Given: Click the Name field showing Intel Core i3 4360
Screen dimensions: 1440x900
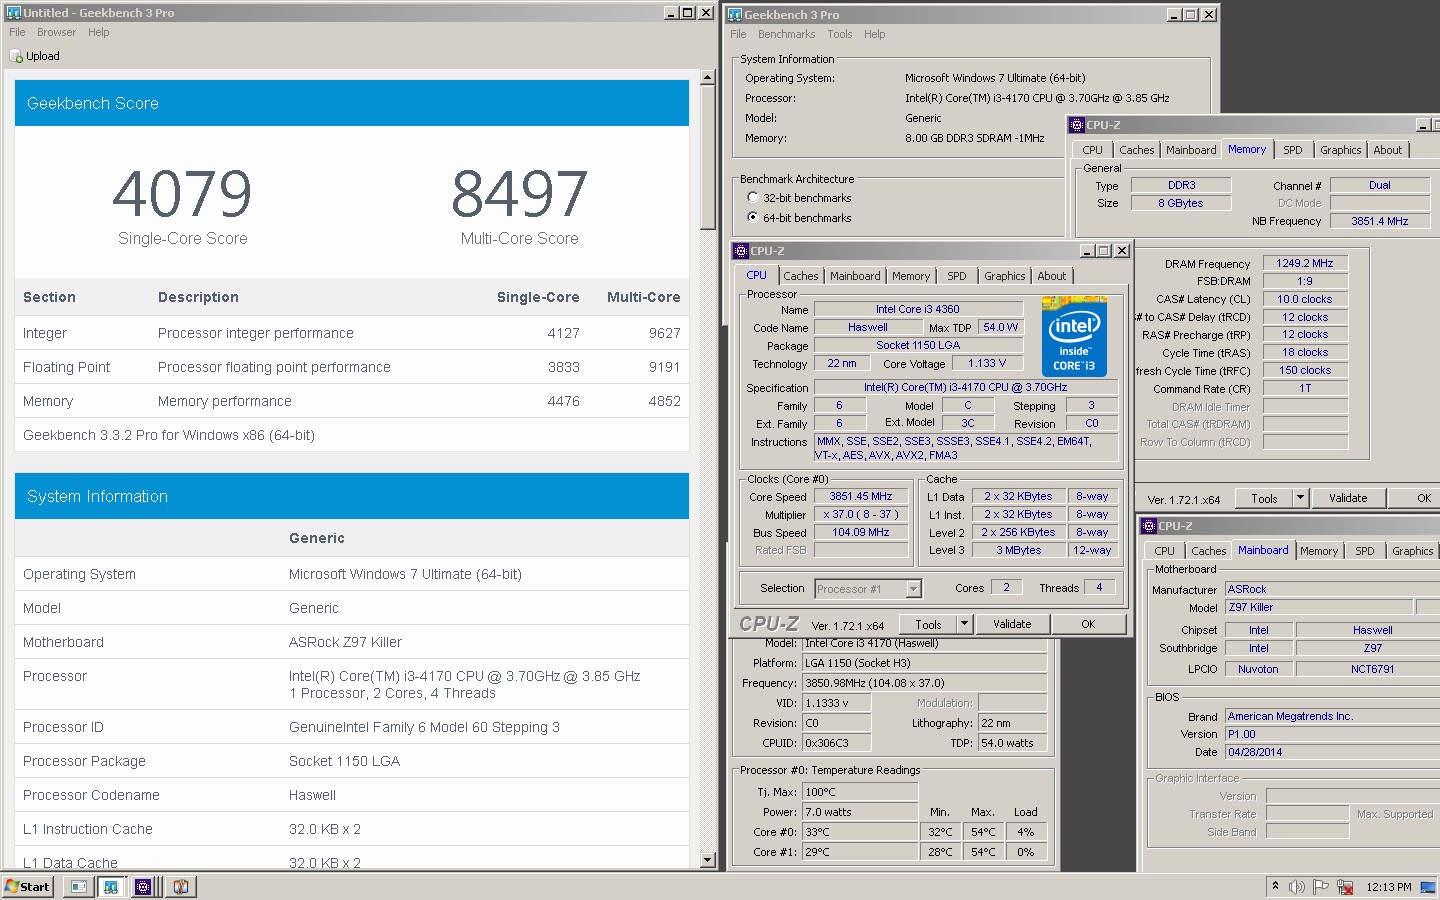Looking at the screenshot, I should [917, 310].
